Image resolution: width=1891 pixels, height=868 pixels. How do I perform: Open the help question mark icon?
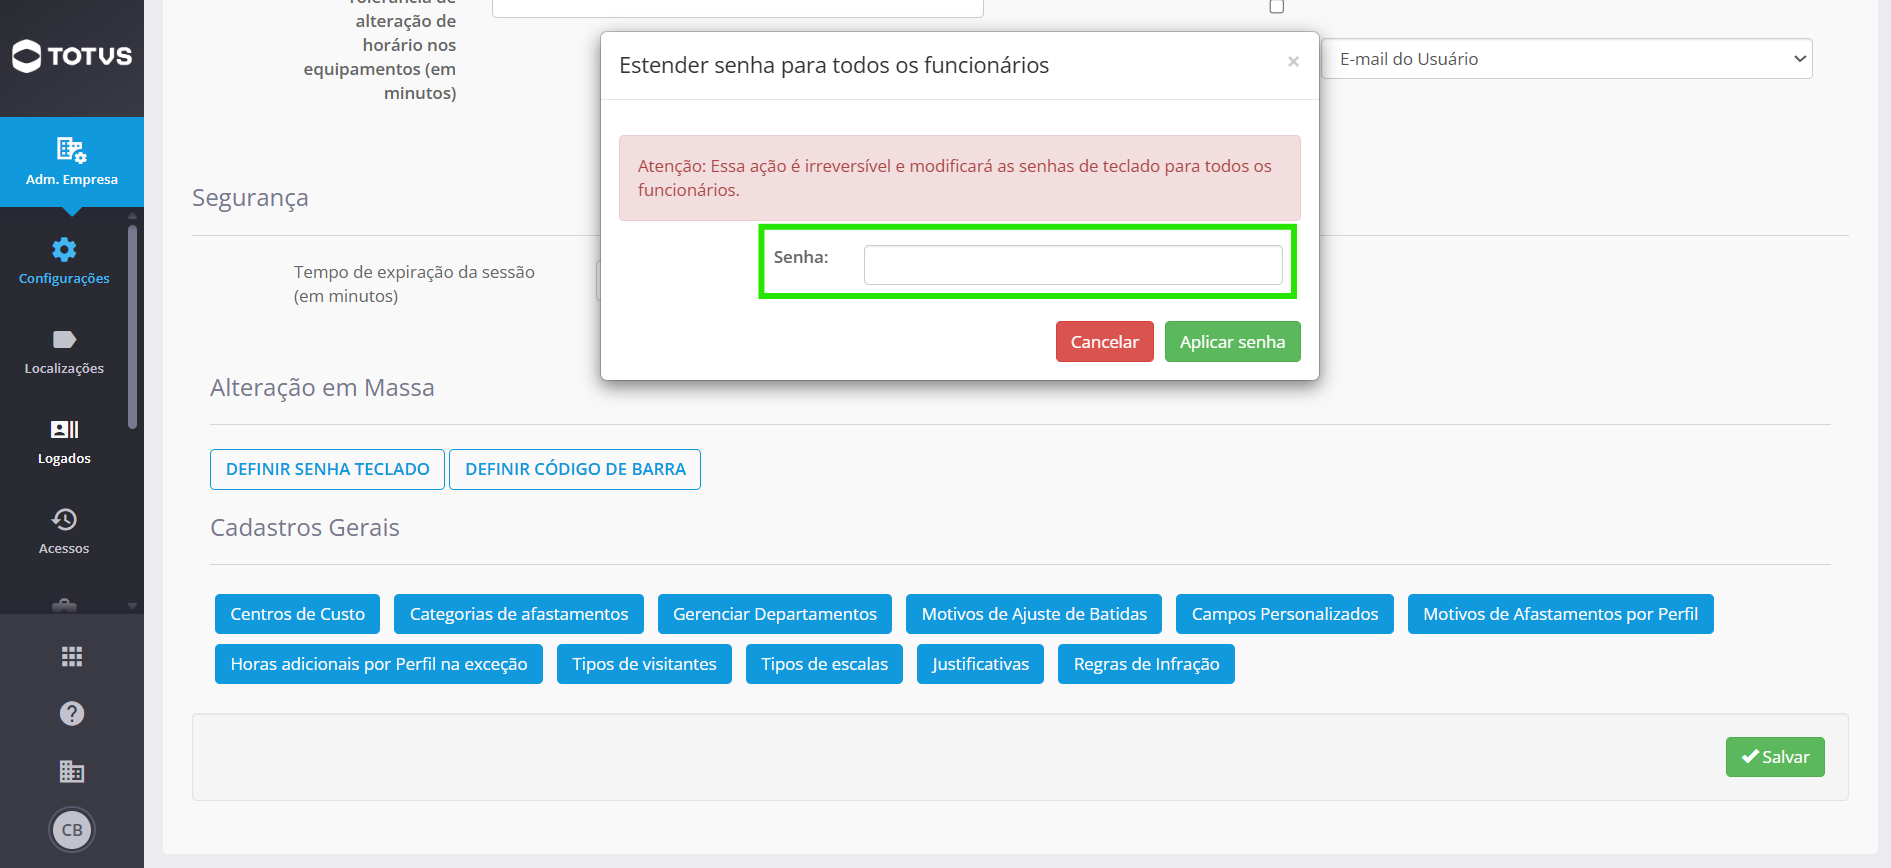pos(72,713)
